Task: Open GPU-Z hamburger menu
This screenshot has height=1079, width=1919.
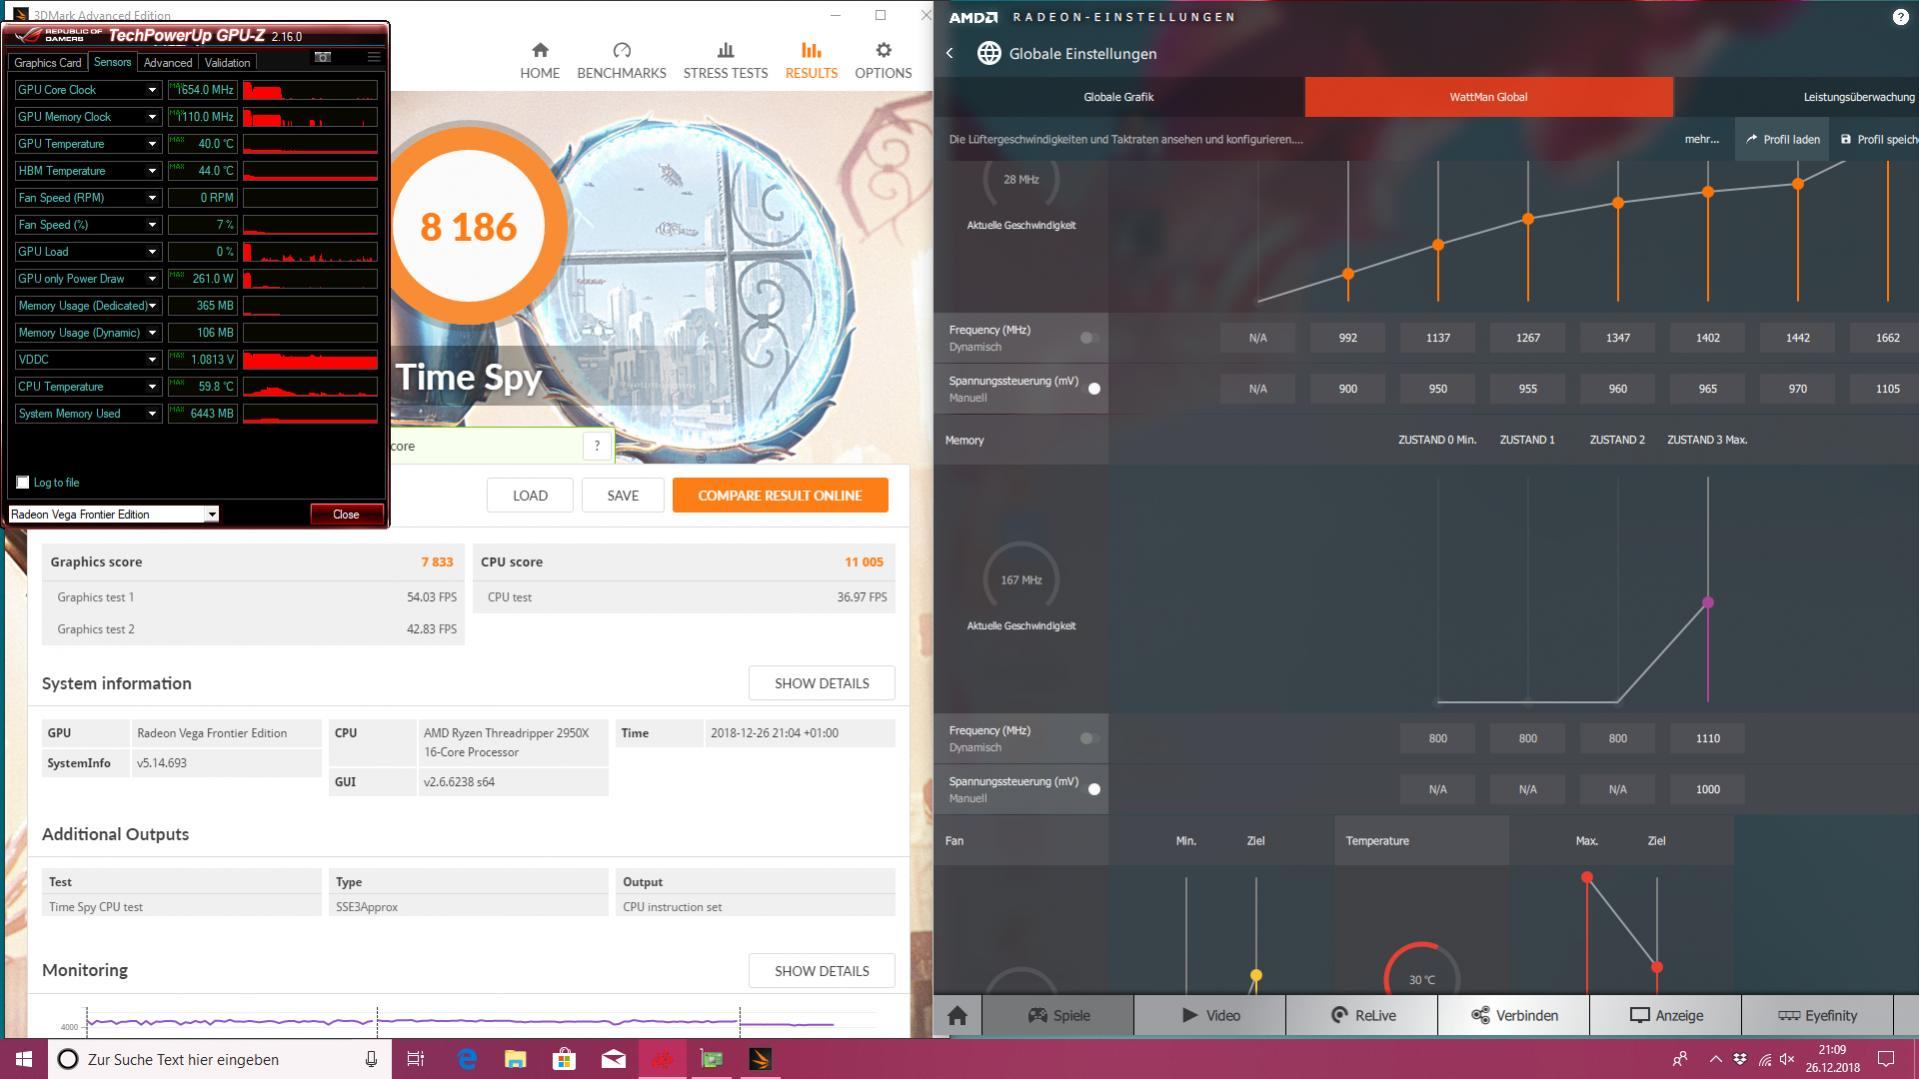Action: coord(374,57)
